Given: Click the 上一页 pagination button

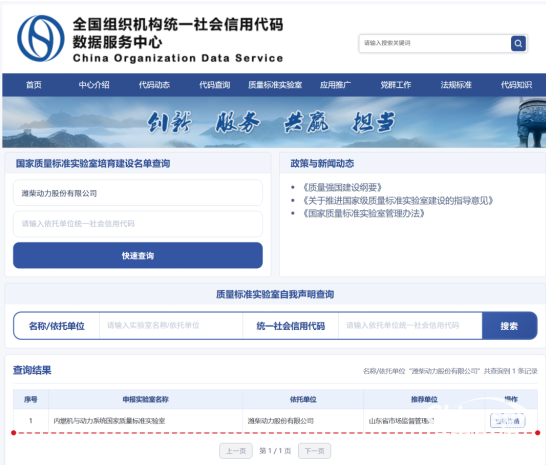Looking at the screenshot, I should 236,451.
